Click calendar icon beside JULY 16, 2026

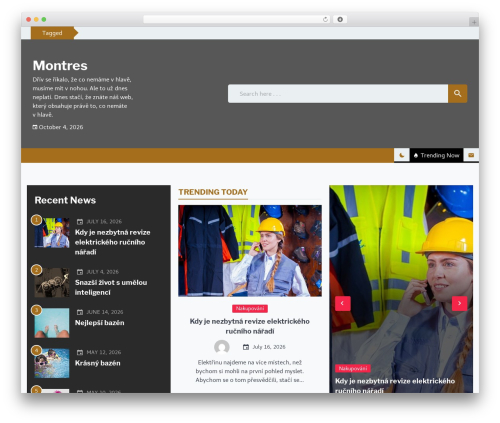tap(80, 222)
